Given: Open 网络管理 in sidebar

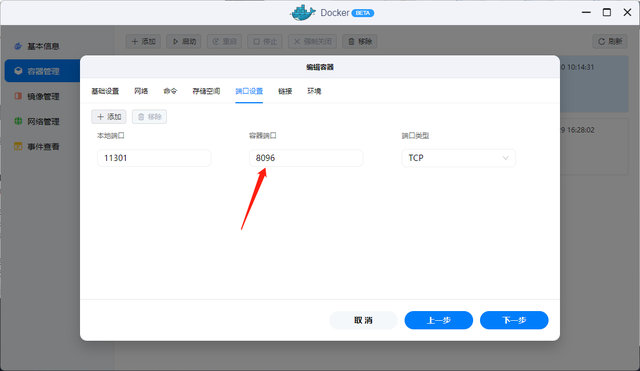Looking at the screenshot, I should (43, 121).
